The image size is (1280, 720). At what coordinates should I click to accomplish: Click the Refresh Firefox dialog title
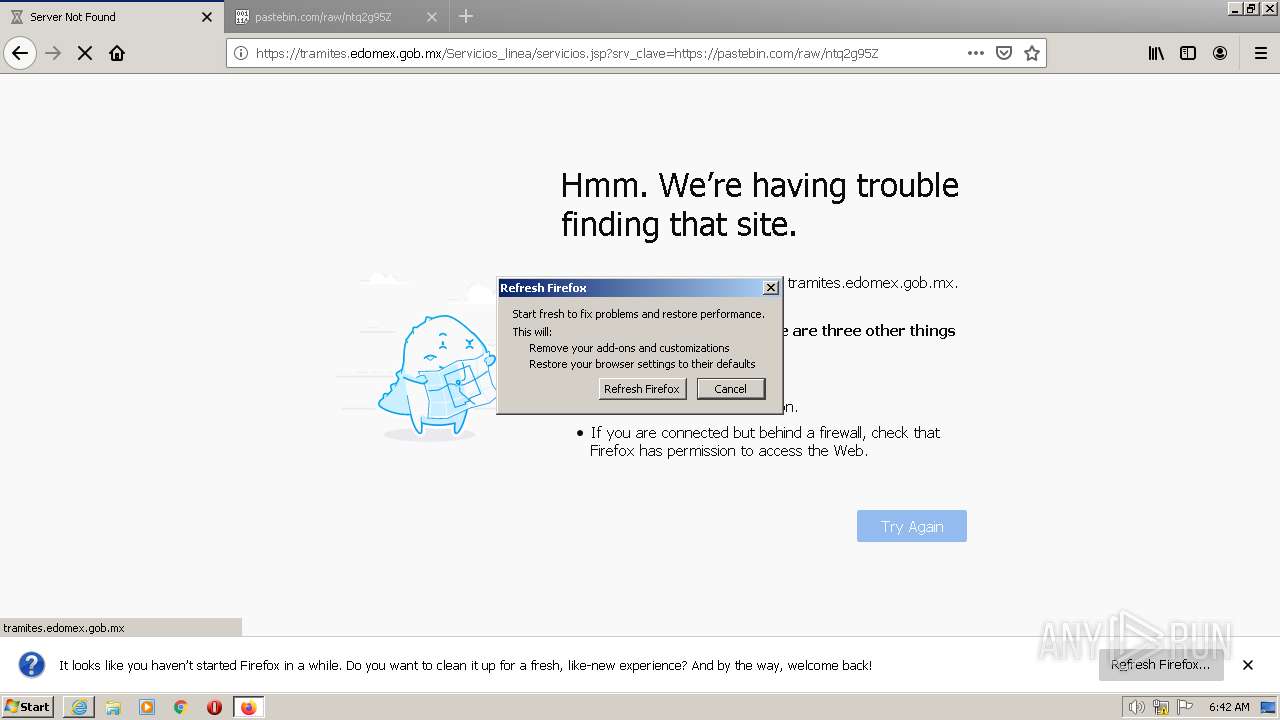point(543,288)
